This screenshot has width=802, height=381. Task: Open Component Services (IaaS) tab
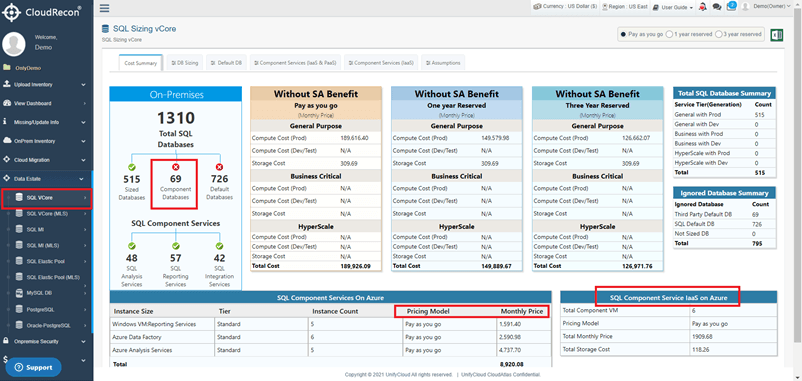click(x=381, y=63)
